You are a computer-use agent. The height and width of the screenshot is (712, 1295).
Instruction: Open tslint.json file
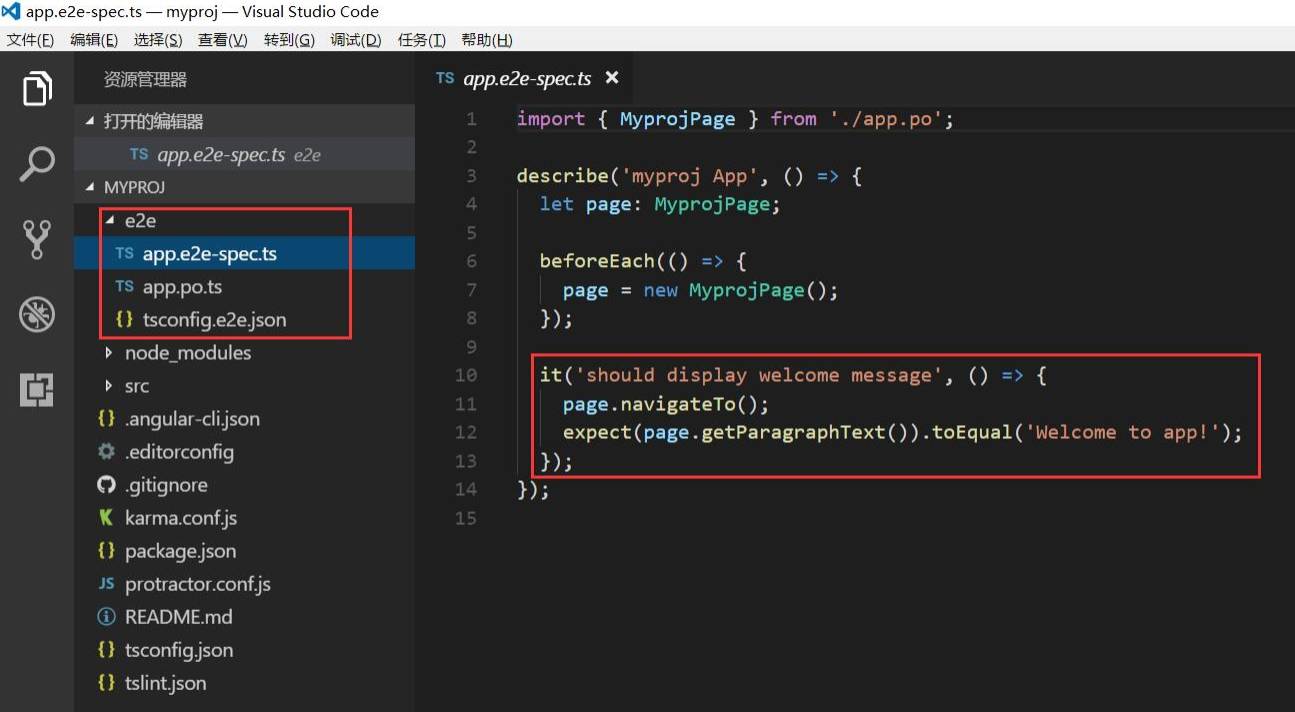[x=245, y=683]
